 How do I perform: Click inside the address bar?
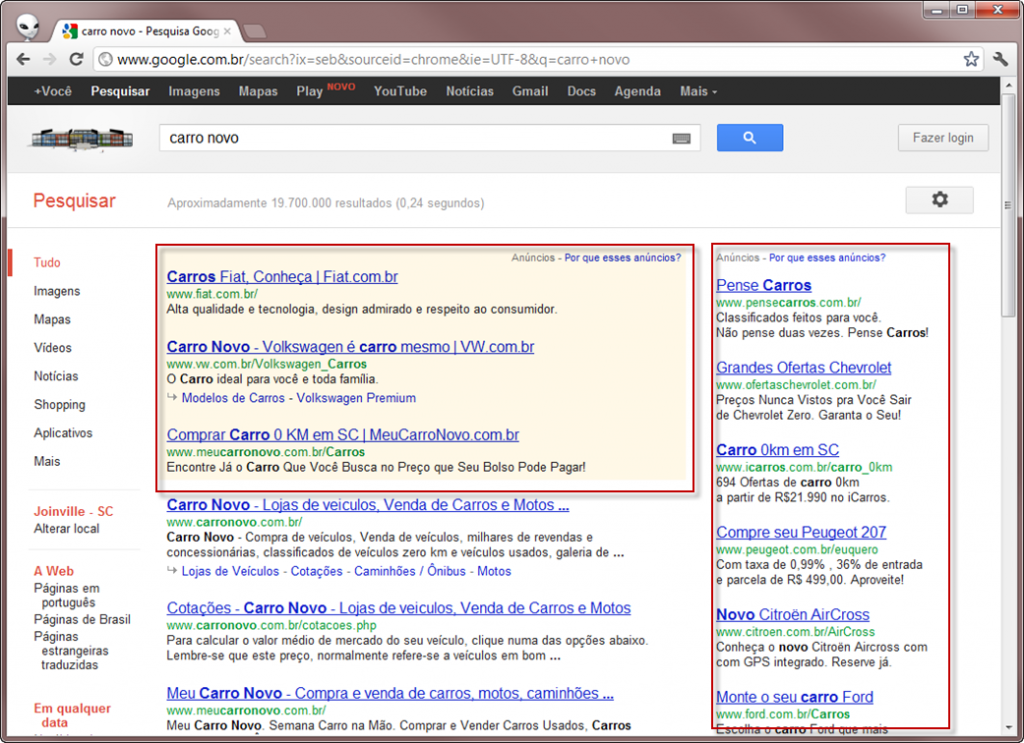[400, 59]
